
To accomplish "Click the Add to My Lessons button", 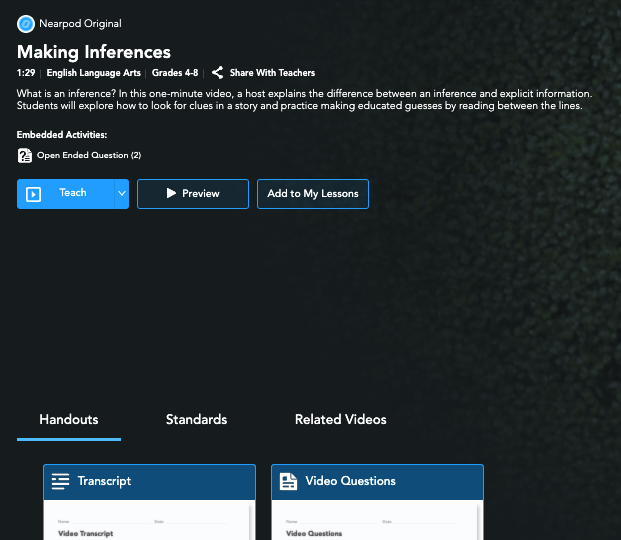I will coord(312,194).
